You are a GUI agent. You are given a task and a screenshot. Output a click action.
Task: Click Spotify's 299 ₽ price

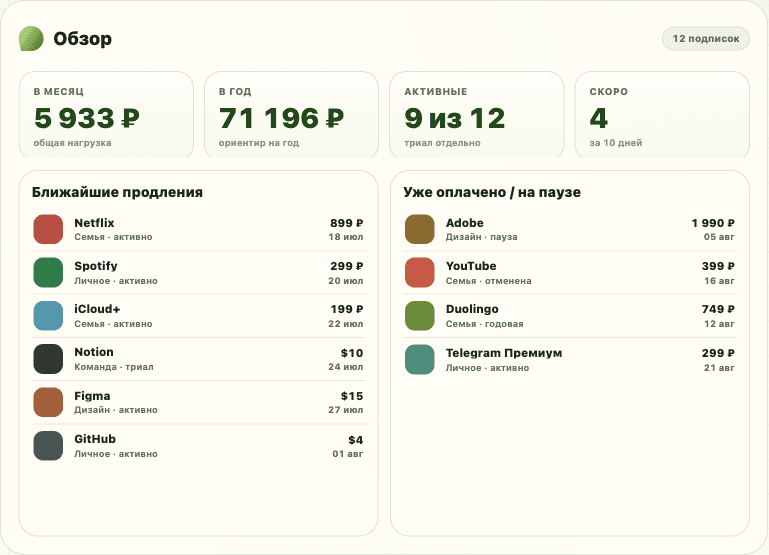346,266
